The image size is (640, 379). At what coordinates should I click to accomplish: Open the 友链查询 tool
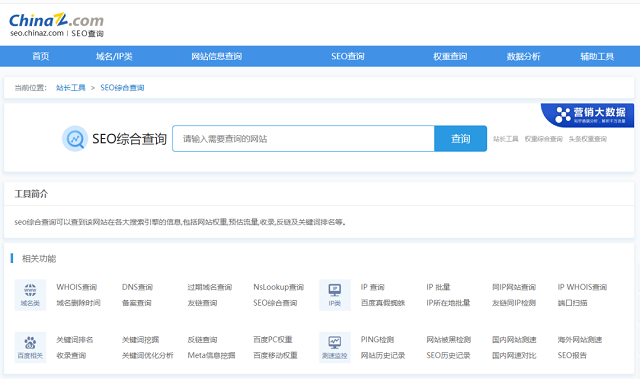[202, 303]
